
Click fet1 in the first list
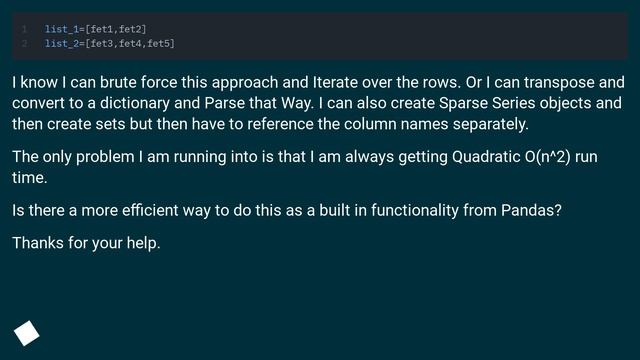pyautogui.click(x=101, y=29)
